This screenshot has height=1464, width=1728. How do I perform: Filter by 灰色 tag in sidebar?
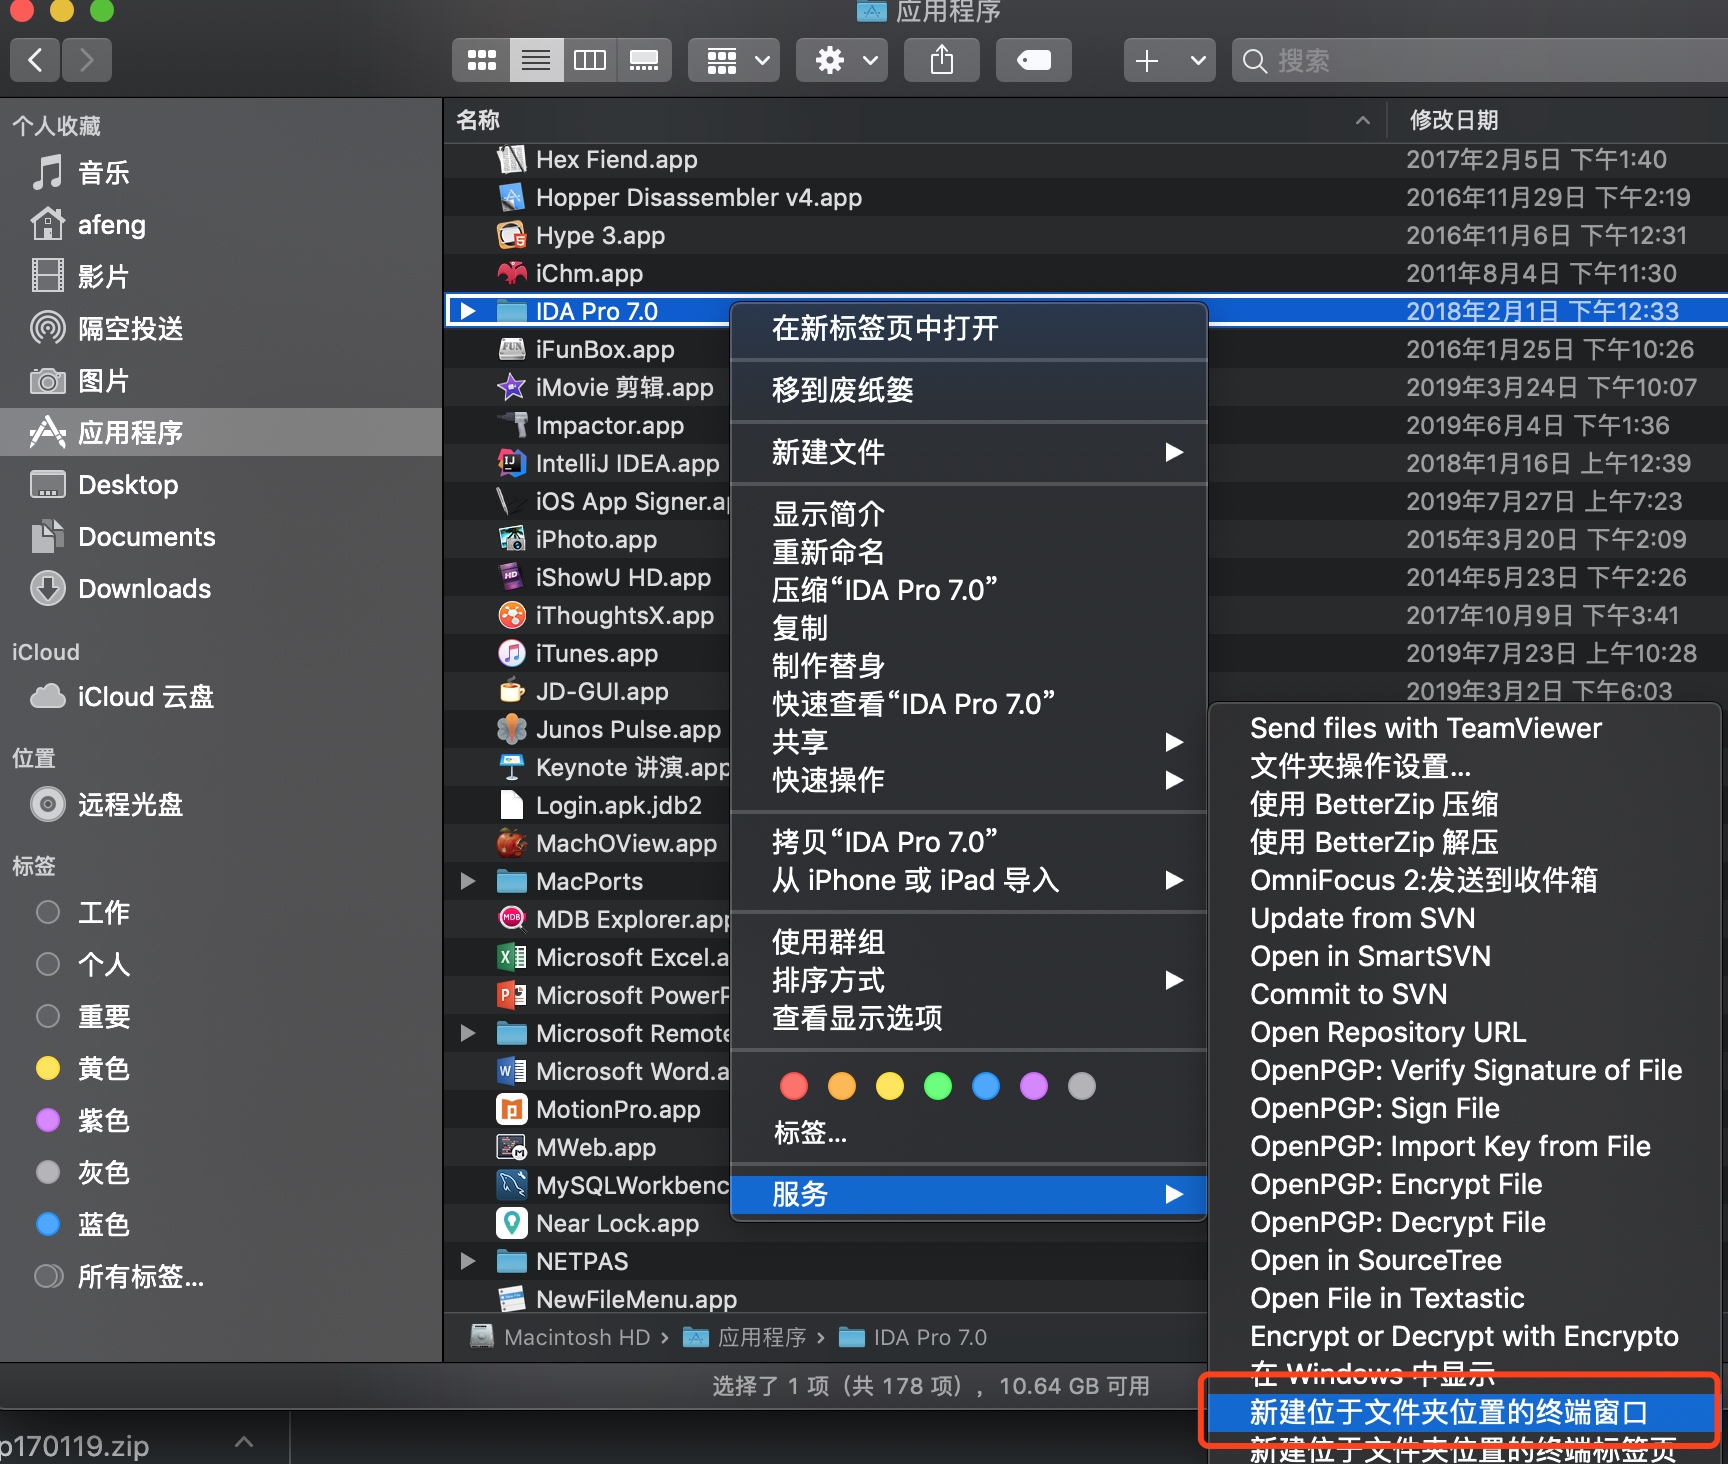(221, 1172)
